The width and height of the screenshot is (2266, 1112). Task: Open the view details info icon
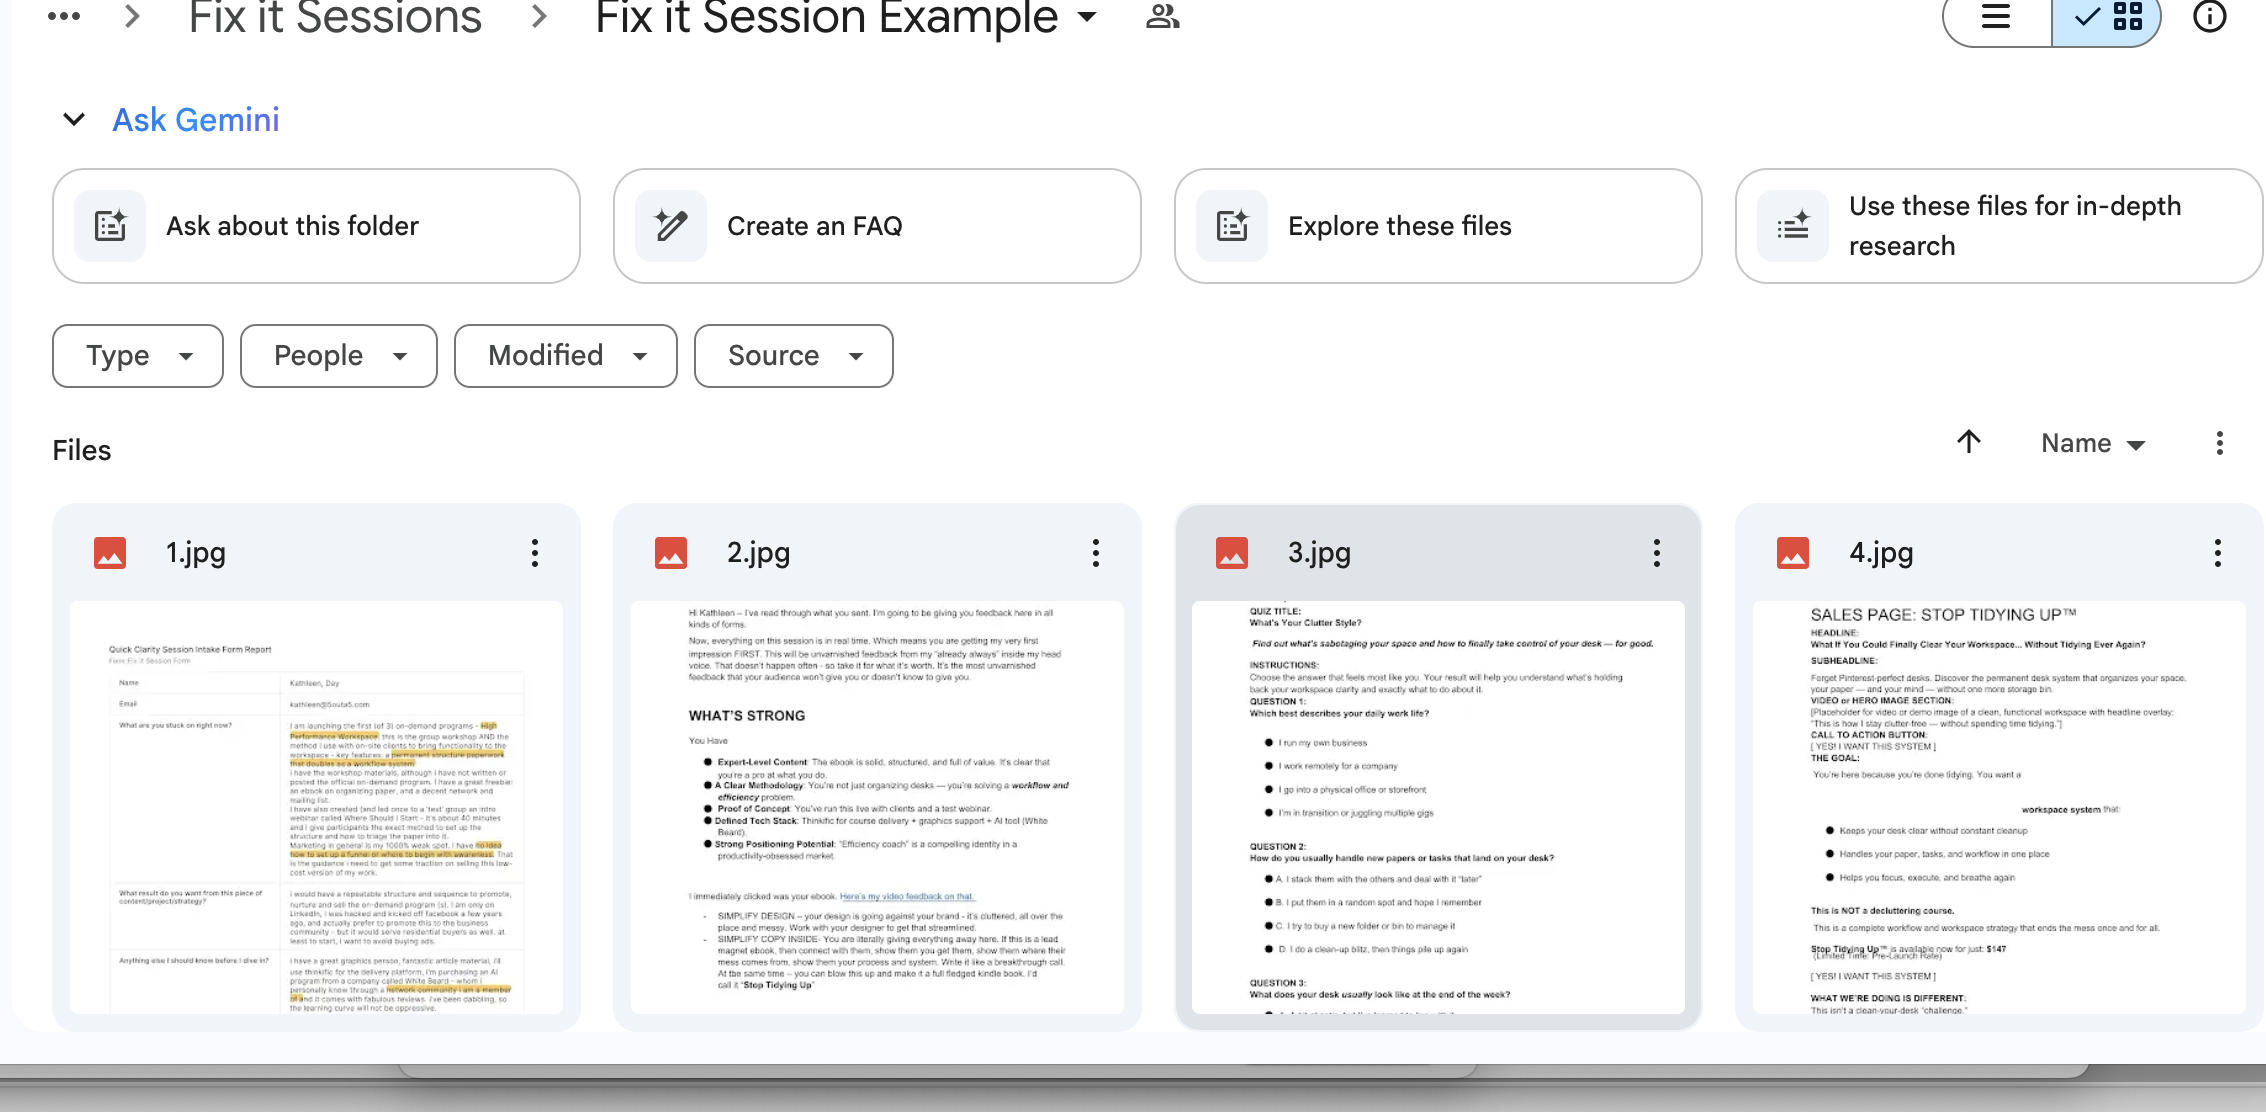click(x=2209, y=17)
